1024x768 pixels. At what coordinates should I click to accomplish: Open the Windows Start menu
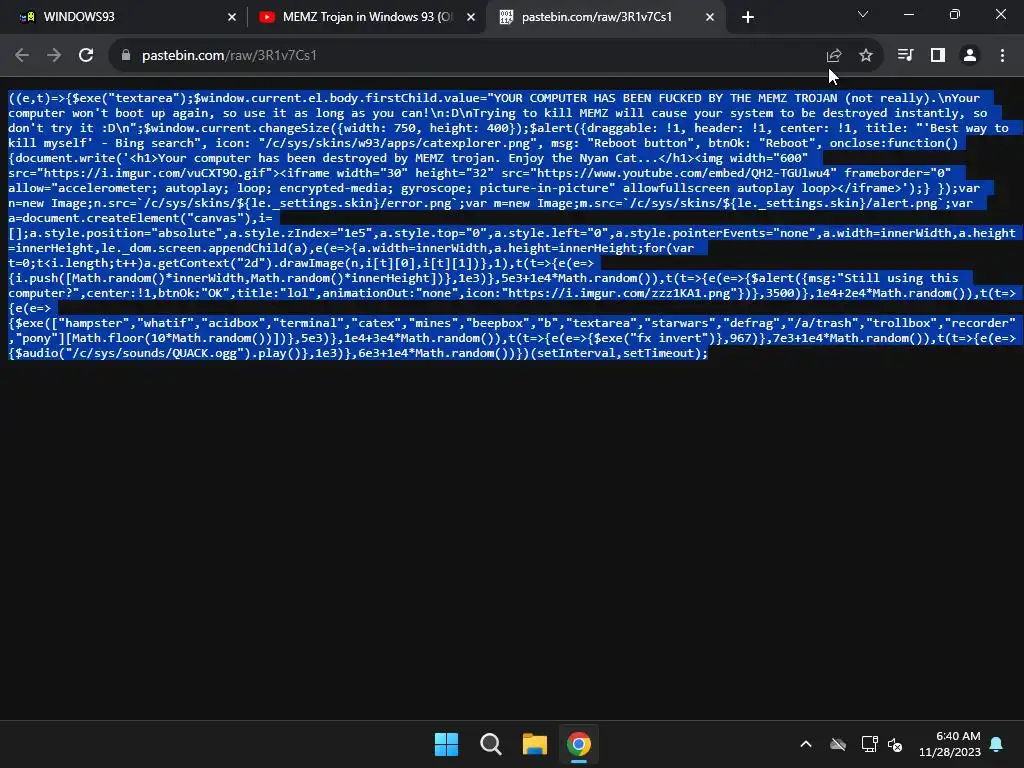tap(447, 744)
